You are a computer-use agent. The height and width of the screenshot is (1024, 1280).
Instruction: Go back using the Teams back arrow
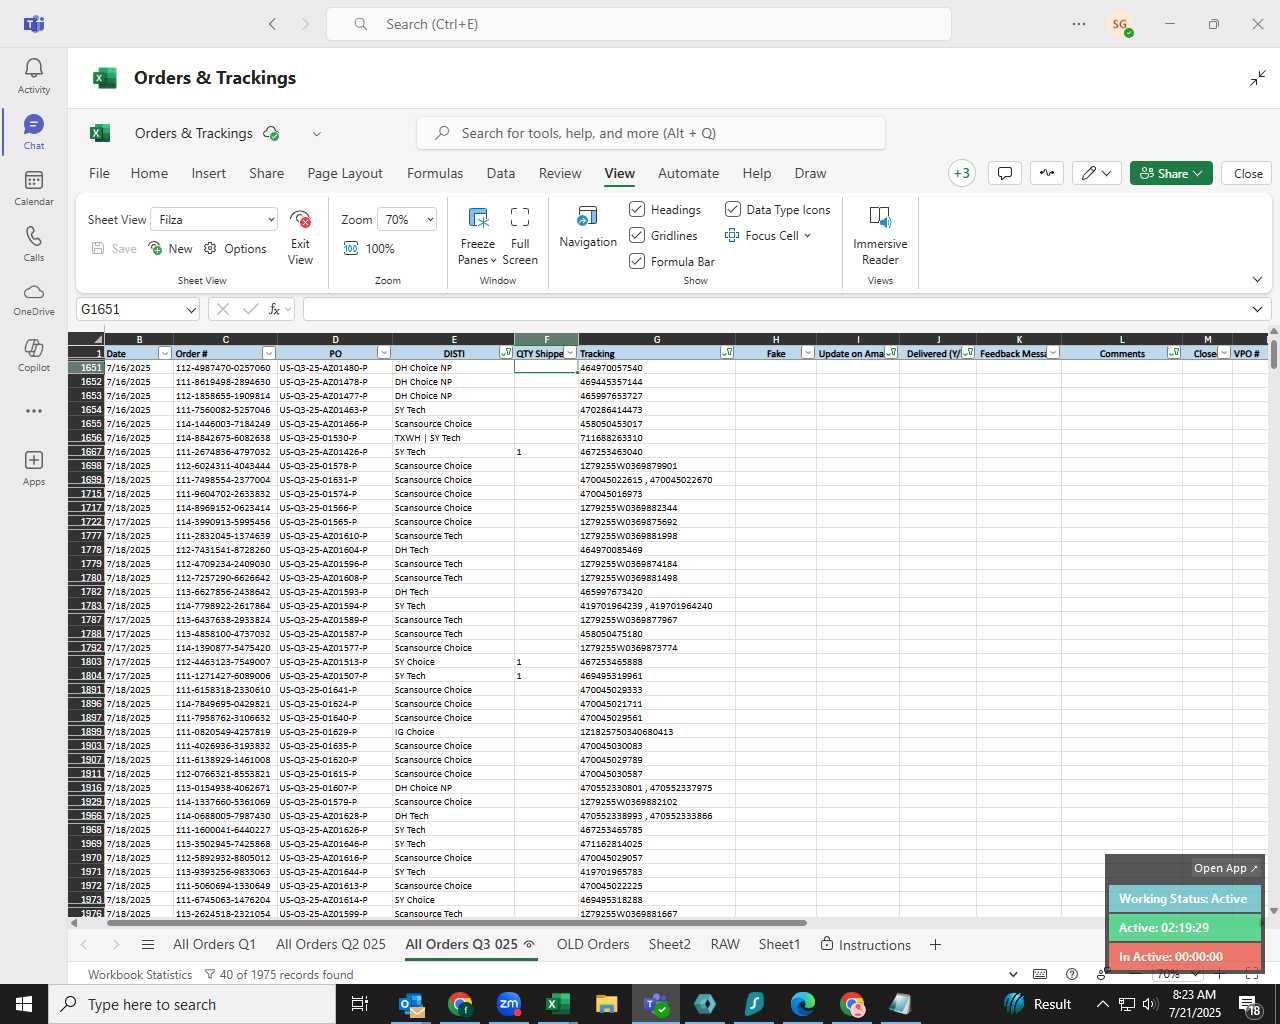pyautogui.click(x=272, y=24)
